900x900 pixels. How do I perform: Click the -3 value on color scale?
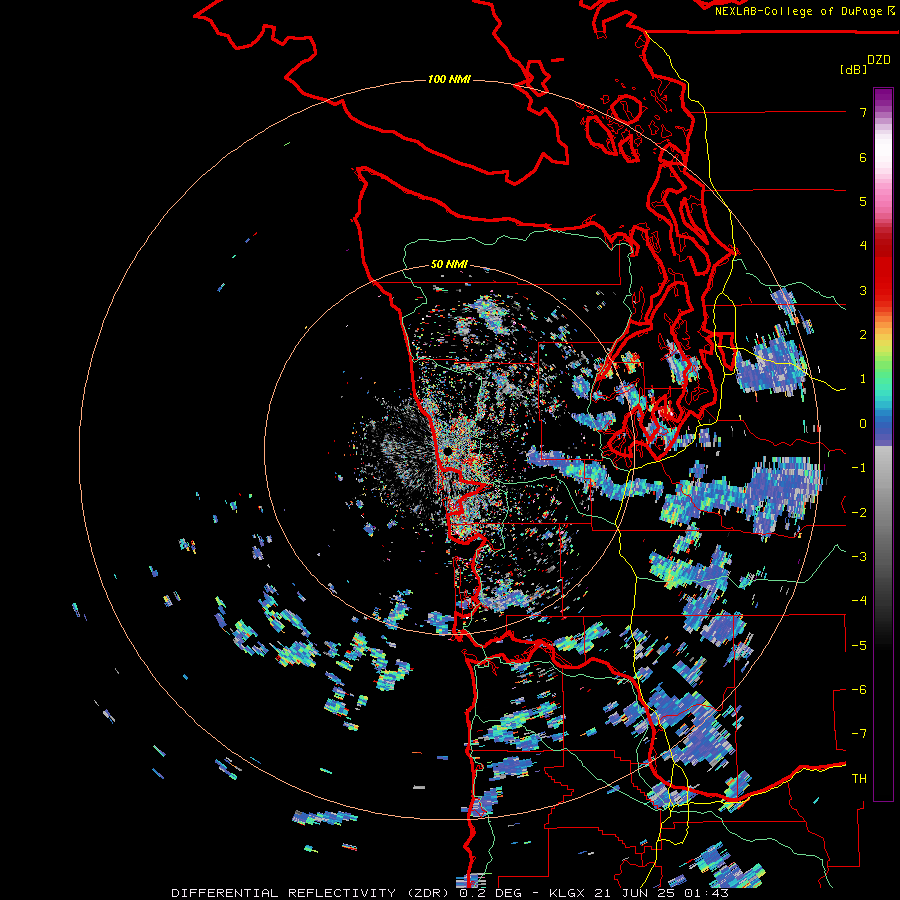[x=859, y=556]
